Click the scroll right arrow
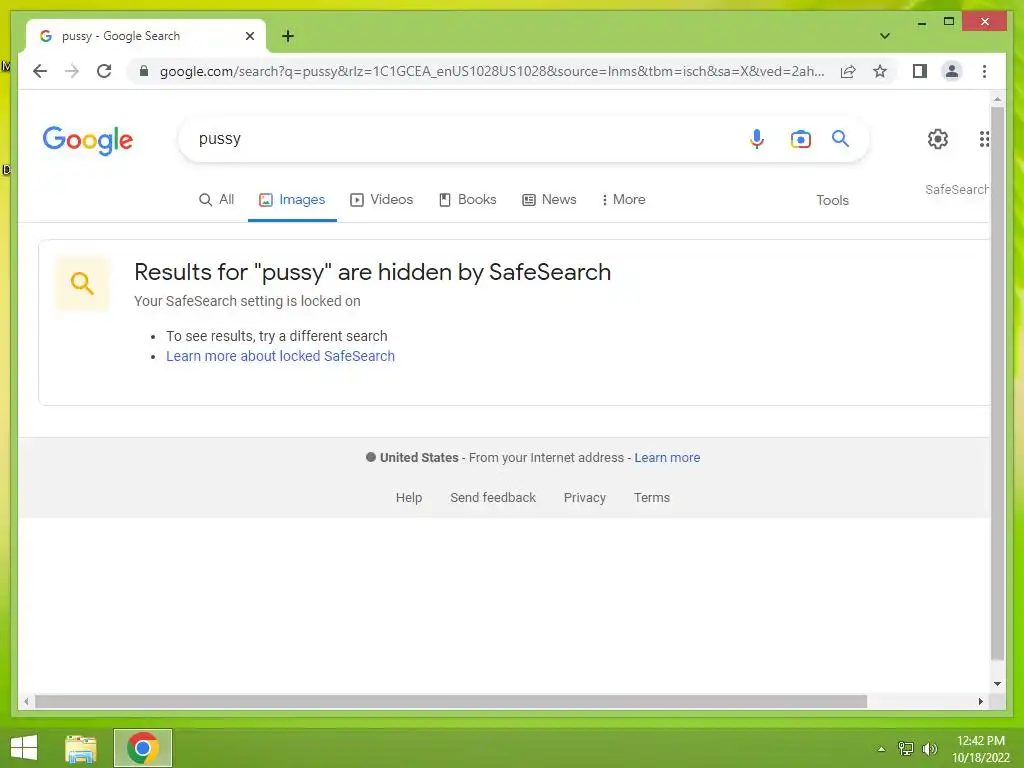1024x768 pixels. point(980,701)
